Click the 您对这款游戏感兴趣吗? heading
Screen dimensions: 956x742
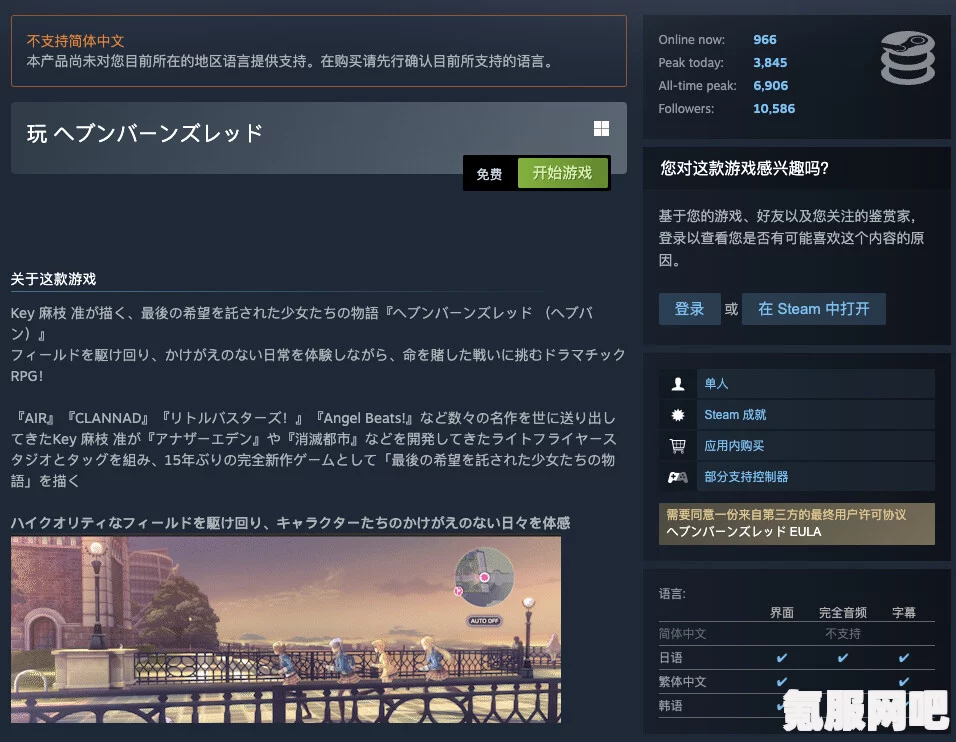click(x=744, y=168)
